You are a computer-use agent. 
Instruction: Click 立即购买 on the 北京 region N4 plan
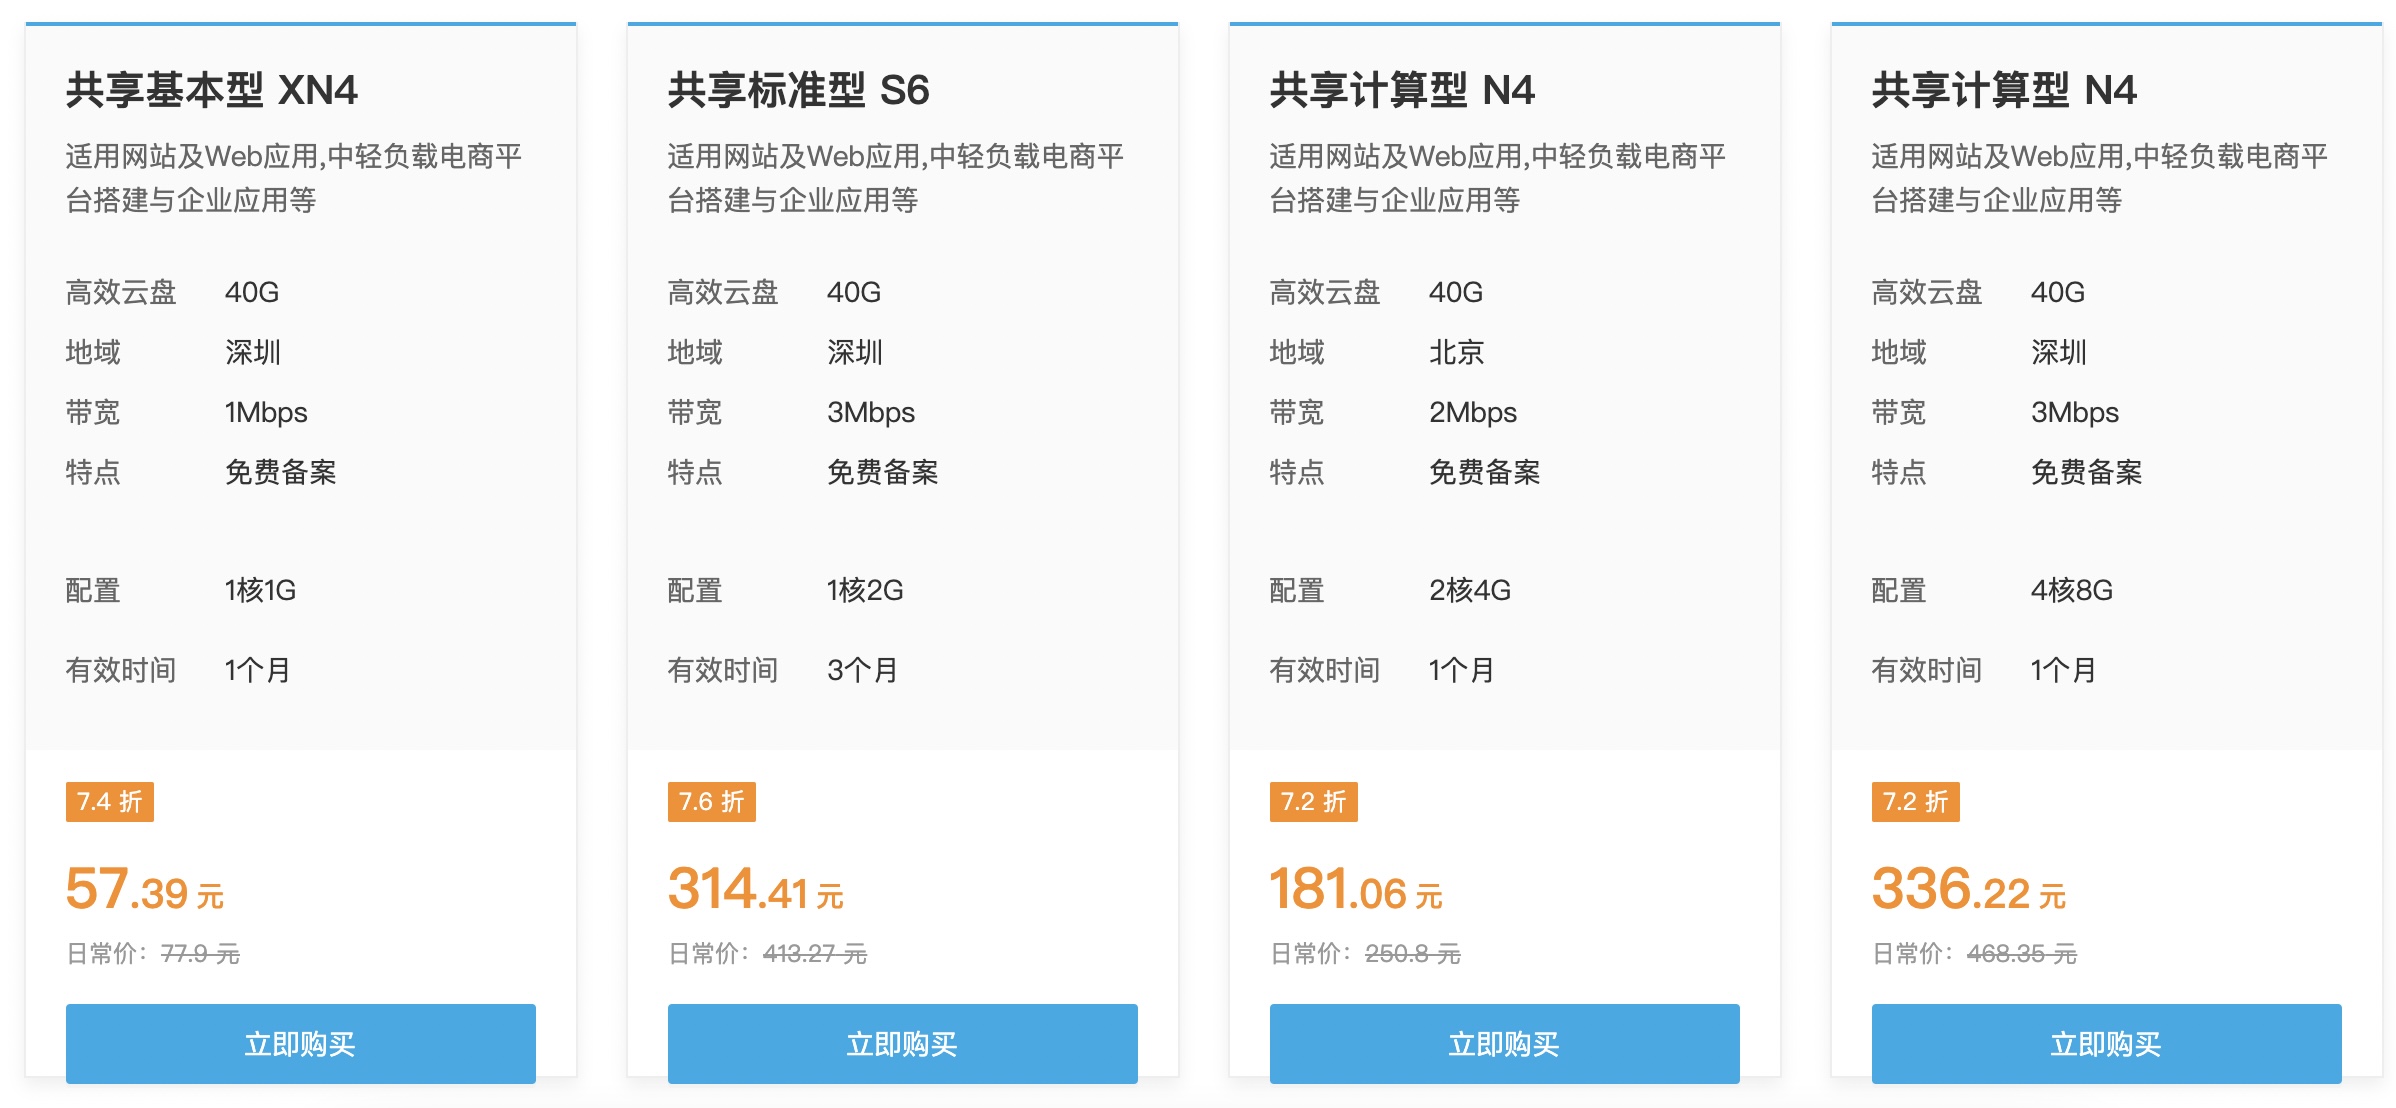[1502, 1043]
